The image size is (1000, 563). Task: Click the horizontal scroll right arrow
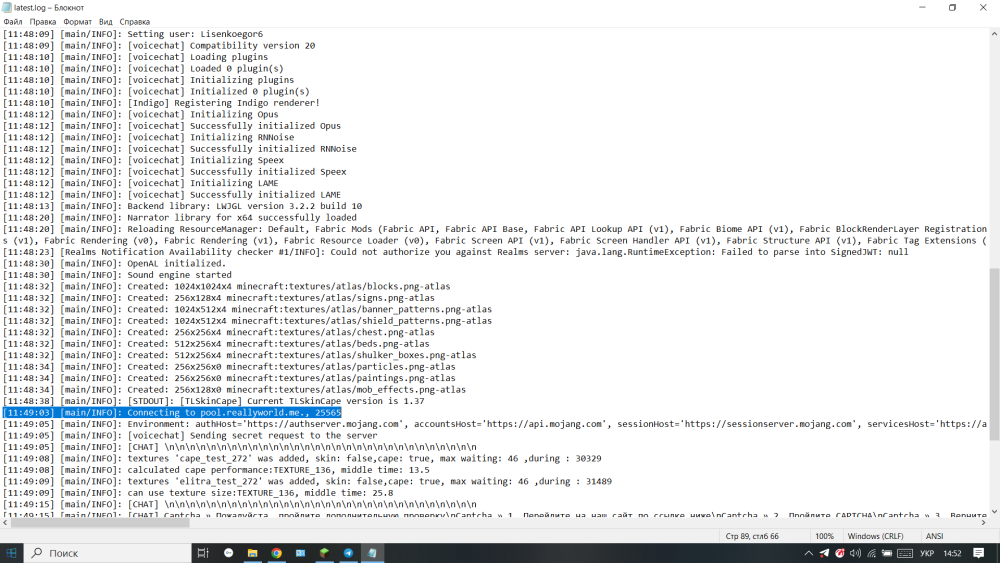tap(983, 522)
